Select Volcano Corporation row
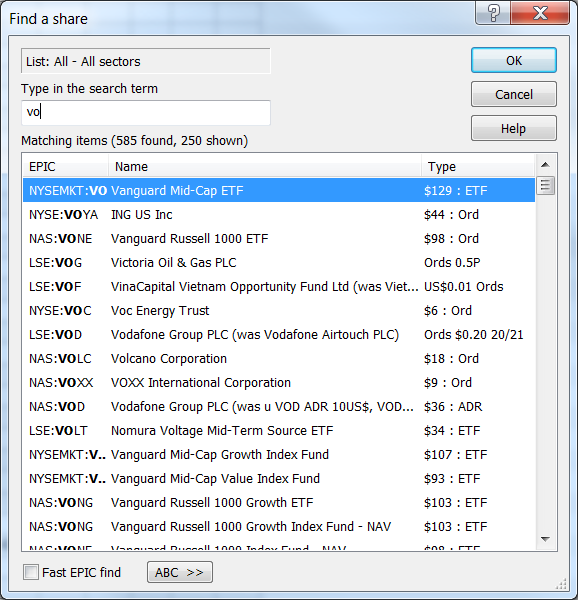Viewport: 578px width, 600px height. (x=279, y=359)
